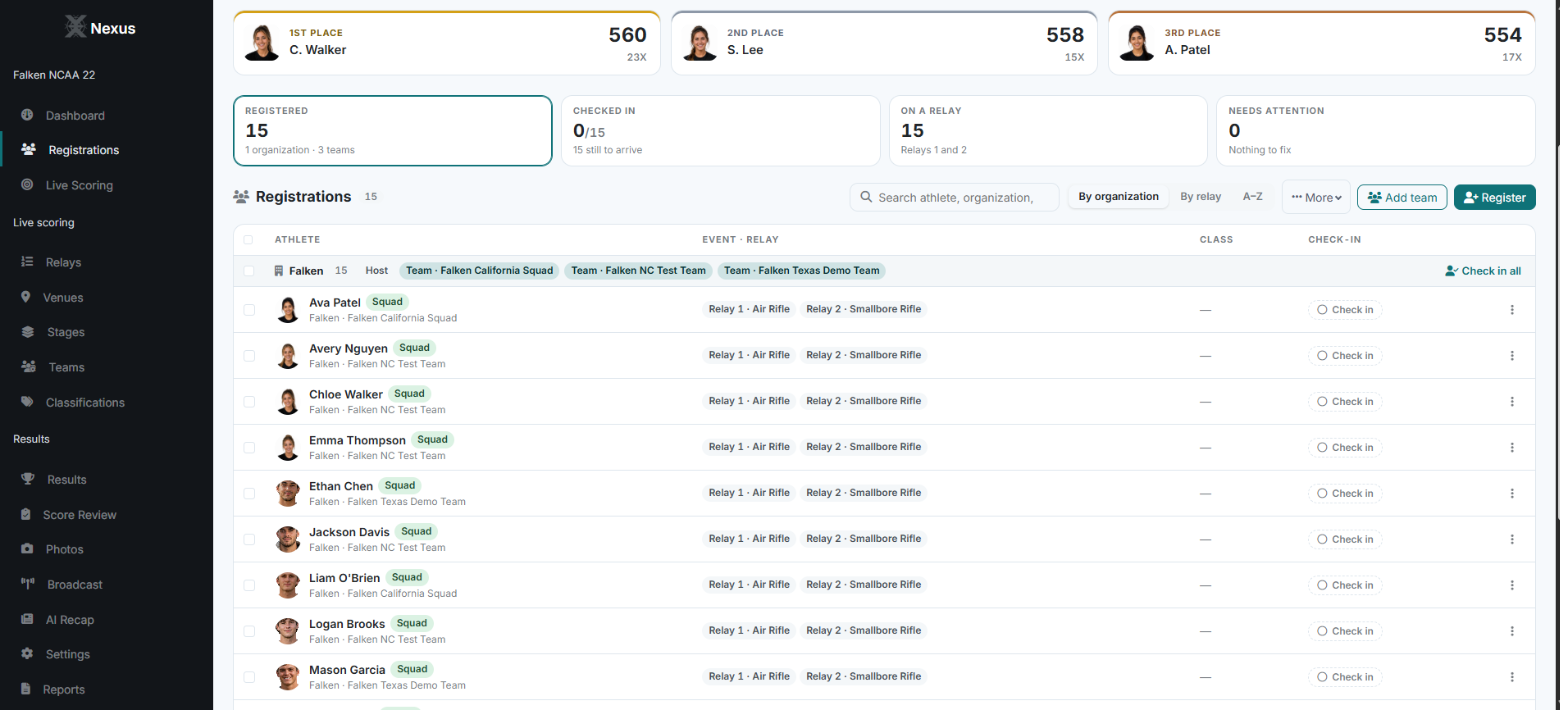Tick the Falken organization group checkbox
The width and height of the screenshot is (1560, 710).
pos(249,271)
